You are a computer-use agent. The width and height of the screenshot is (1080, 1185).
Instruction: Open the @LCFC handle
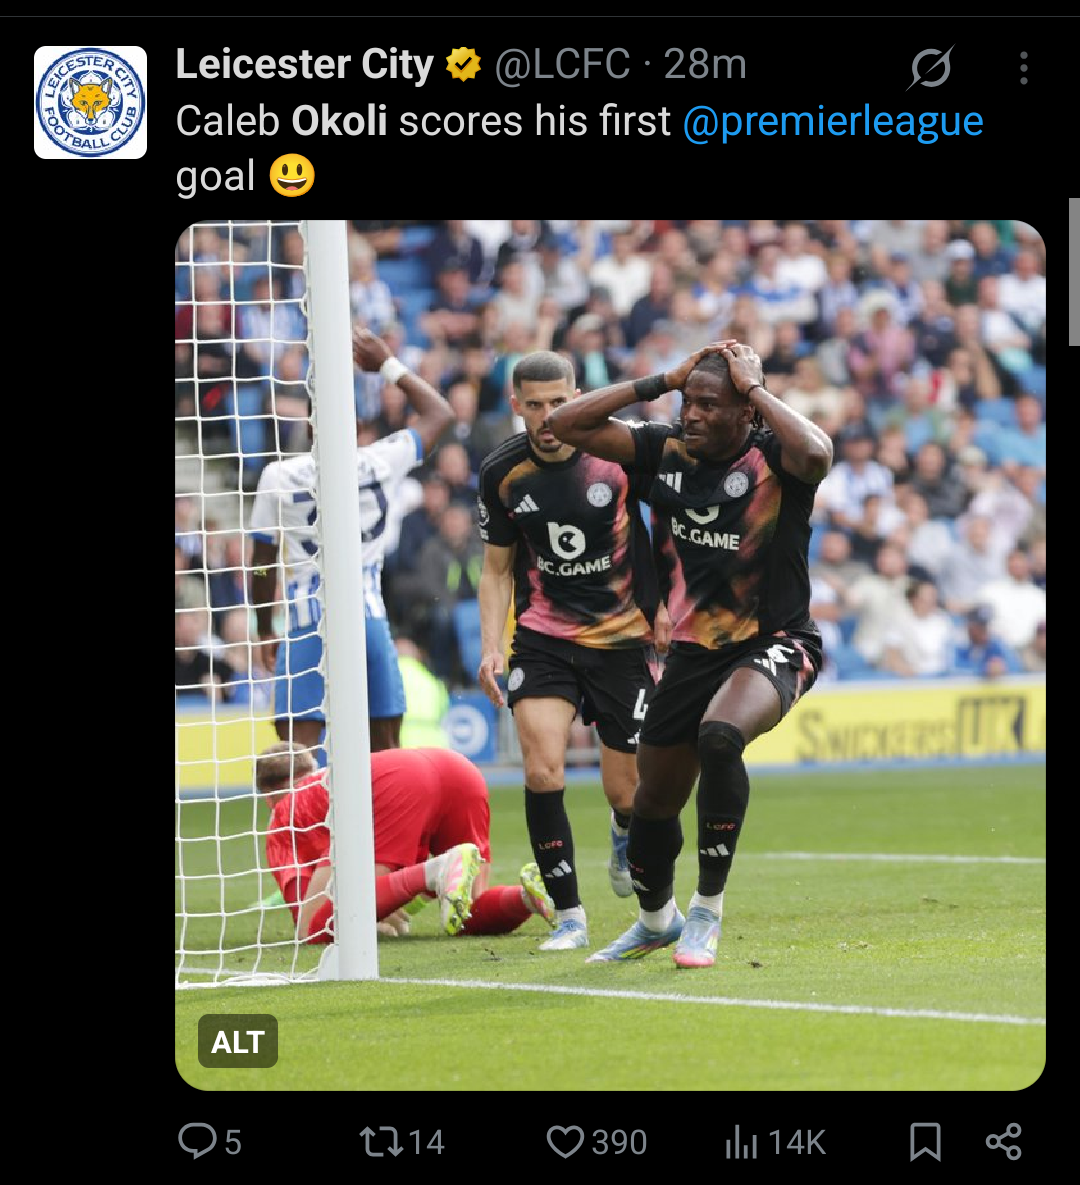562,64
